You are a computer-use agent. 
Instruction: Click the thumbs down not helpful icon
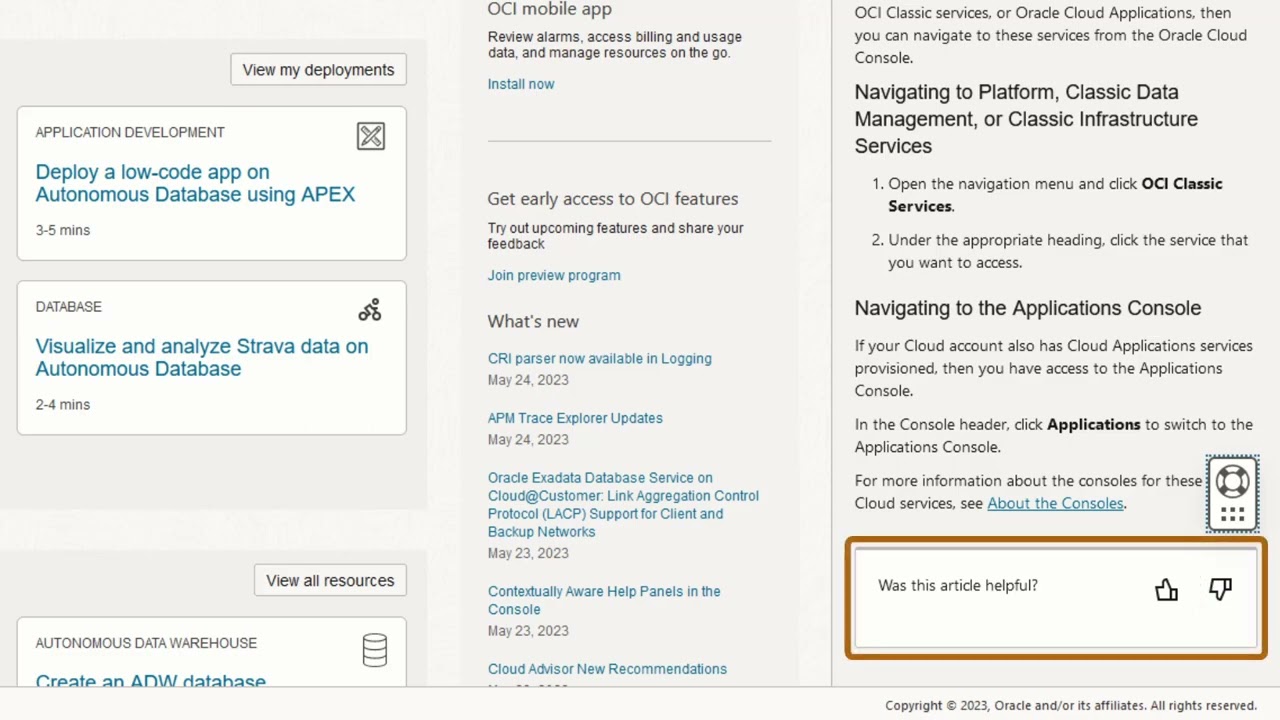[x=1220, y=589]
